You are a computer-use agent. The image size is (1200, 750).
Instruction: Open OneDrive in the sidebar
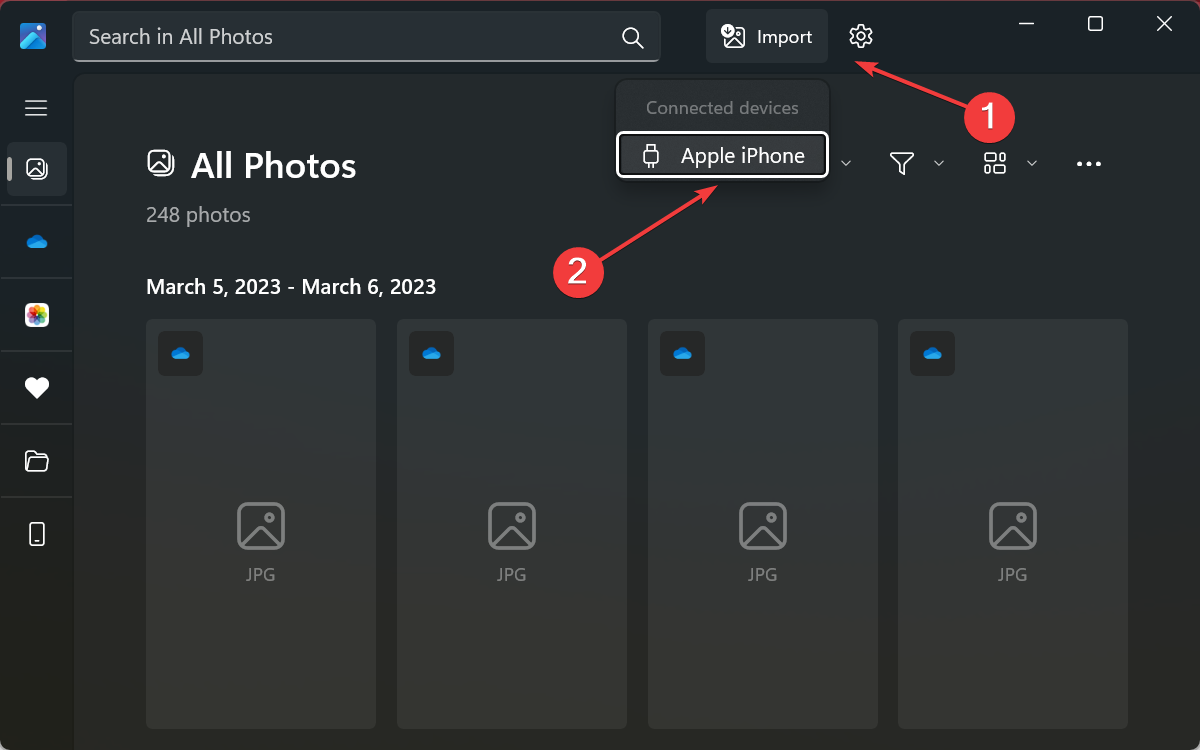click(x=37, y=242)
